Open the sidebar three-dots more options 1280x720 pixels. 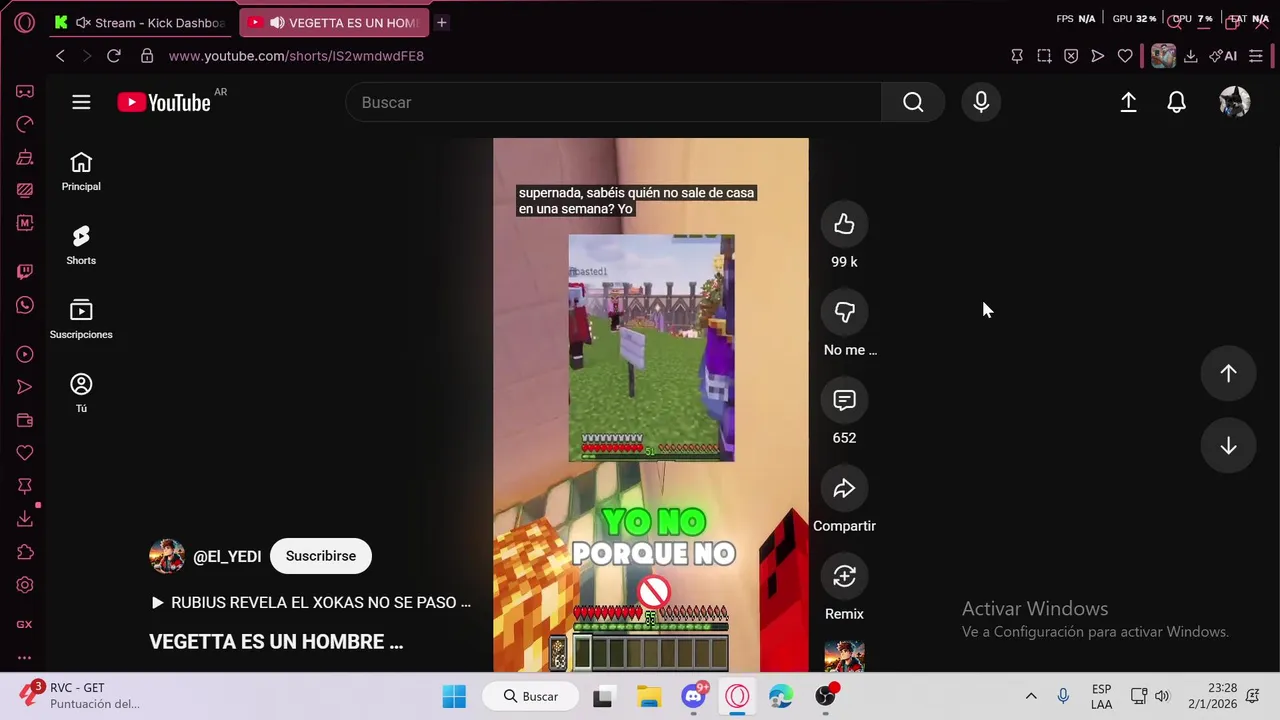tap(25, 658)
